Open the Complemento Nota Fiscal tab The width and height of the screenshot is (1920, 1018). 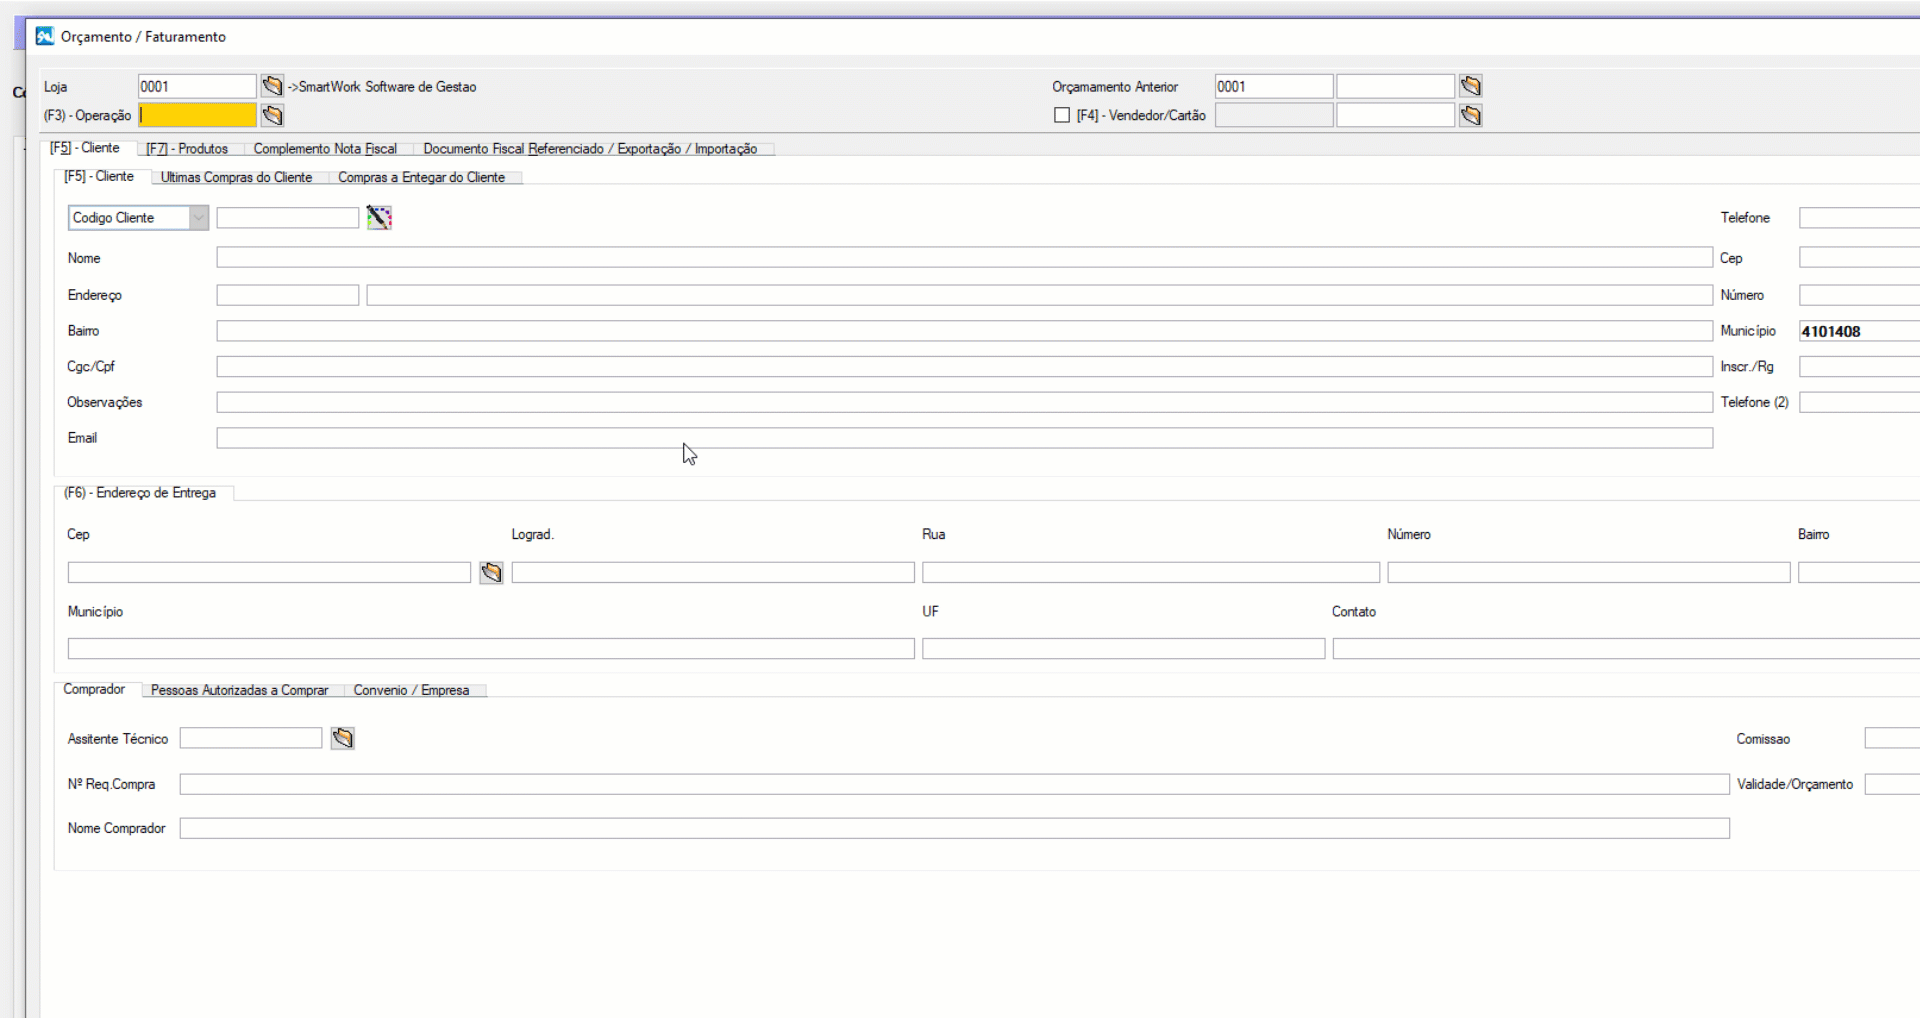point(325,148)
